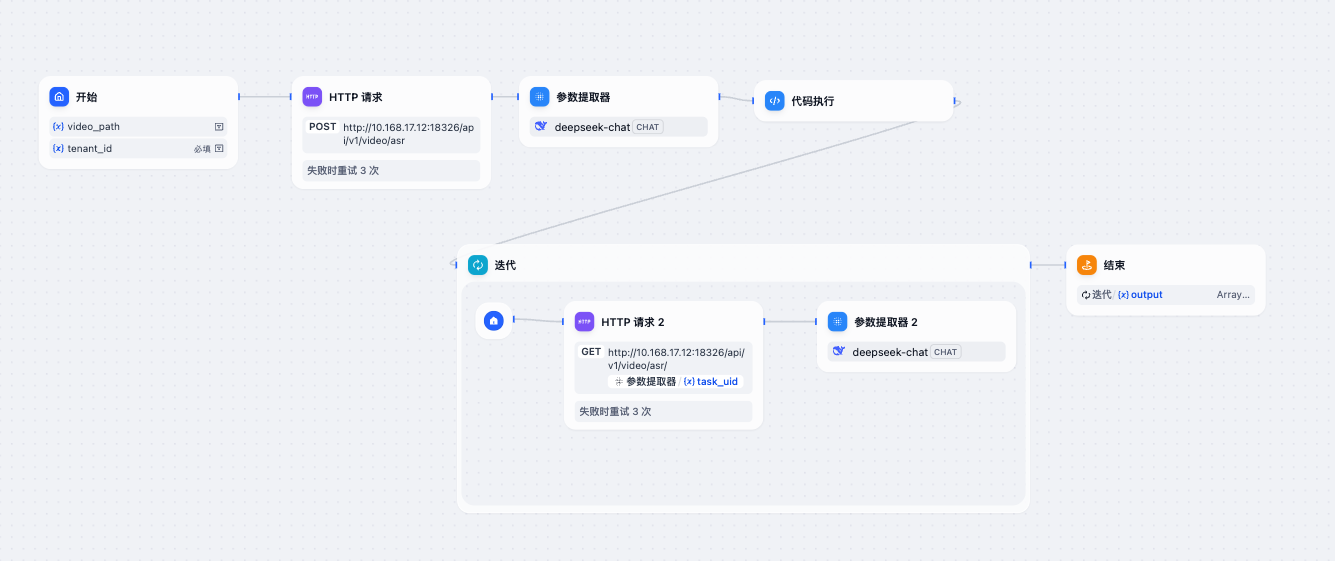
Task: Click the HTTP 请求 2 node icon
Action: [x=584, y=322]
